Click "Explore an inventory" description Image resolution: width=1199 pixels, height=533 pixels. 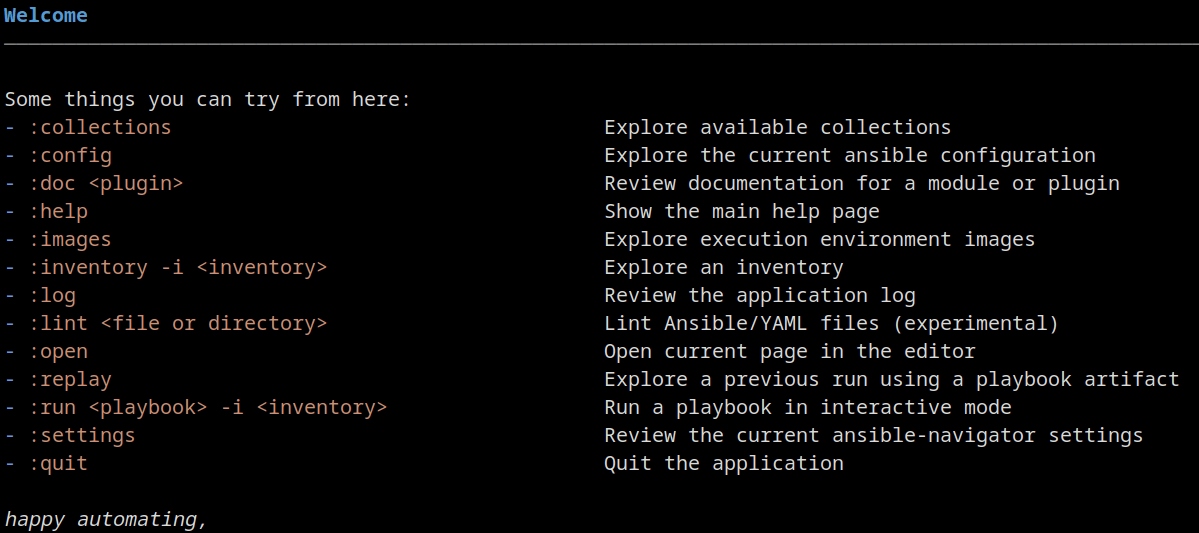coord(723,268)
